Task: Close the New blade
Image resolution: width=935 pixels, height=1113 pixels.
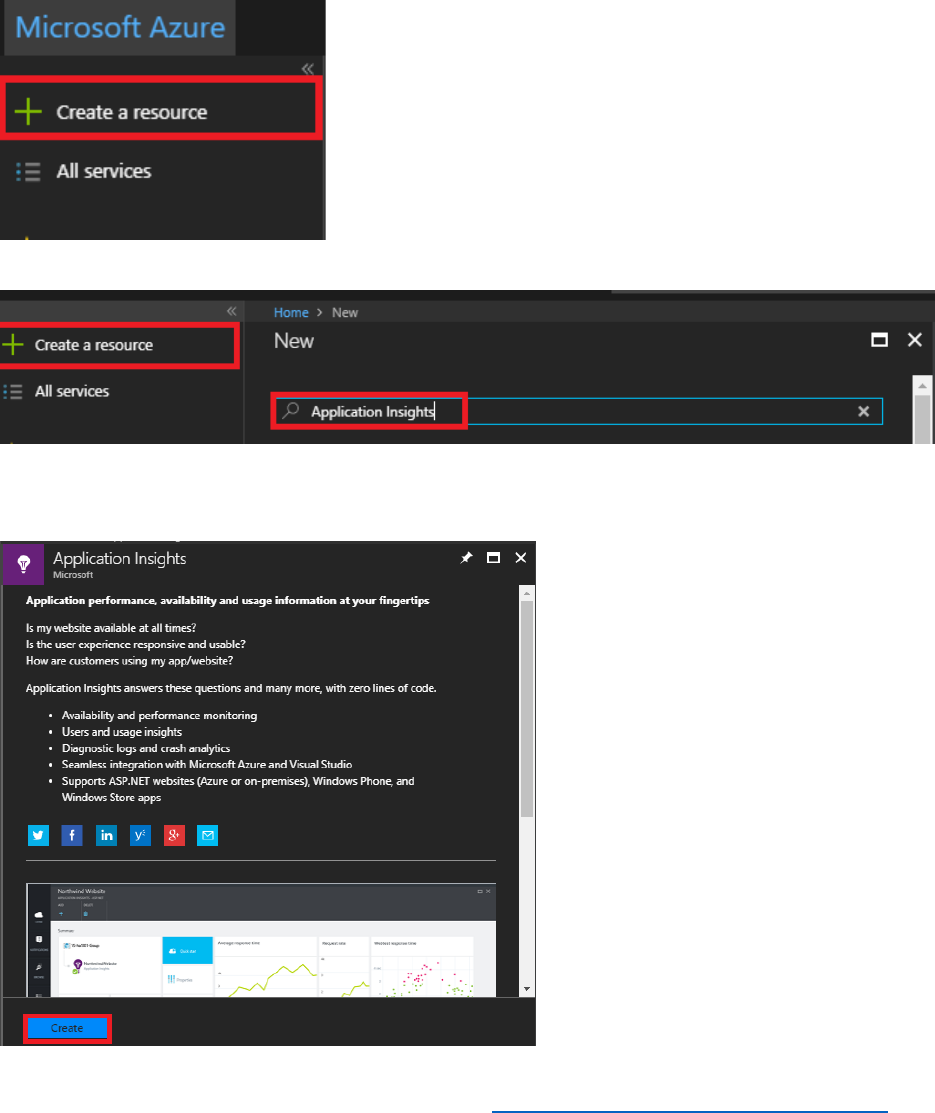Action: coord(914,340)
